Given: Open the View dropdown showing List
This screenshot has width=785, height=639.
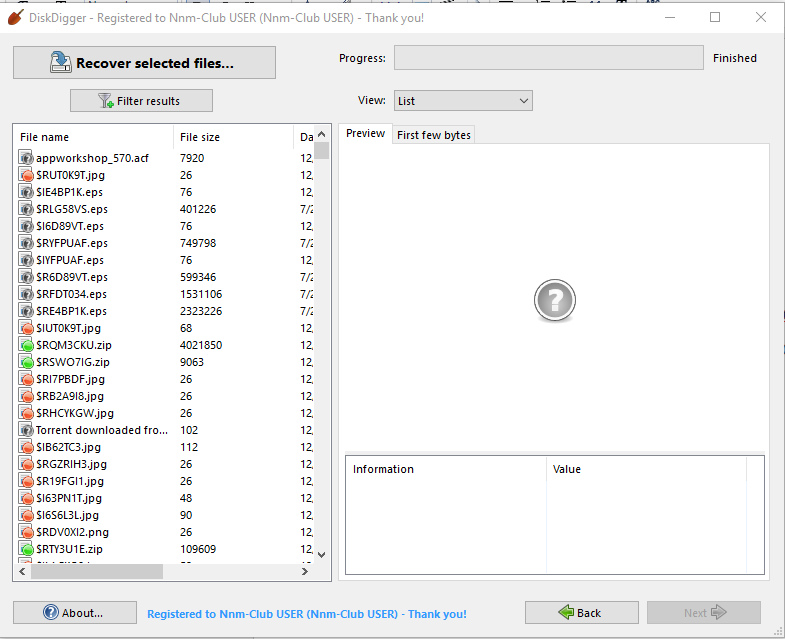Looking at the screenshot, I should [463, 101].
